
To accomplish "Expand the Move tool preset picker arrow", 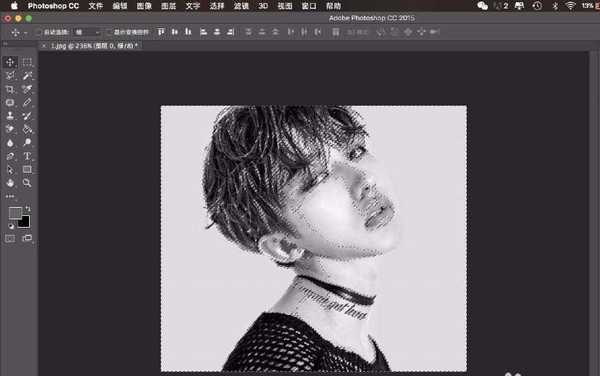I will pos(26,33).
